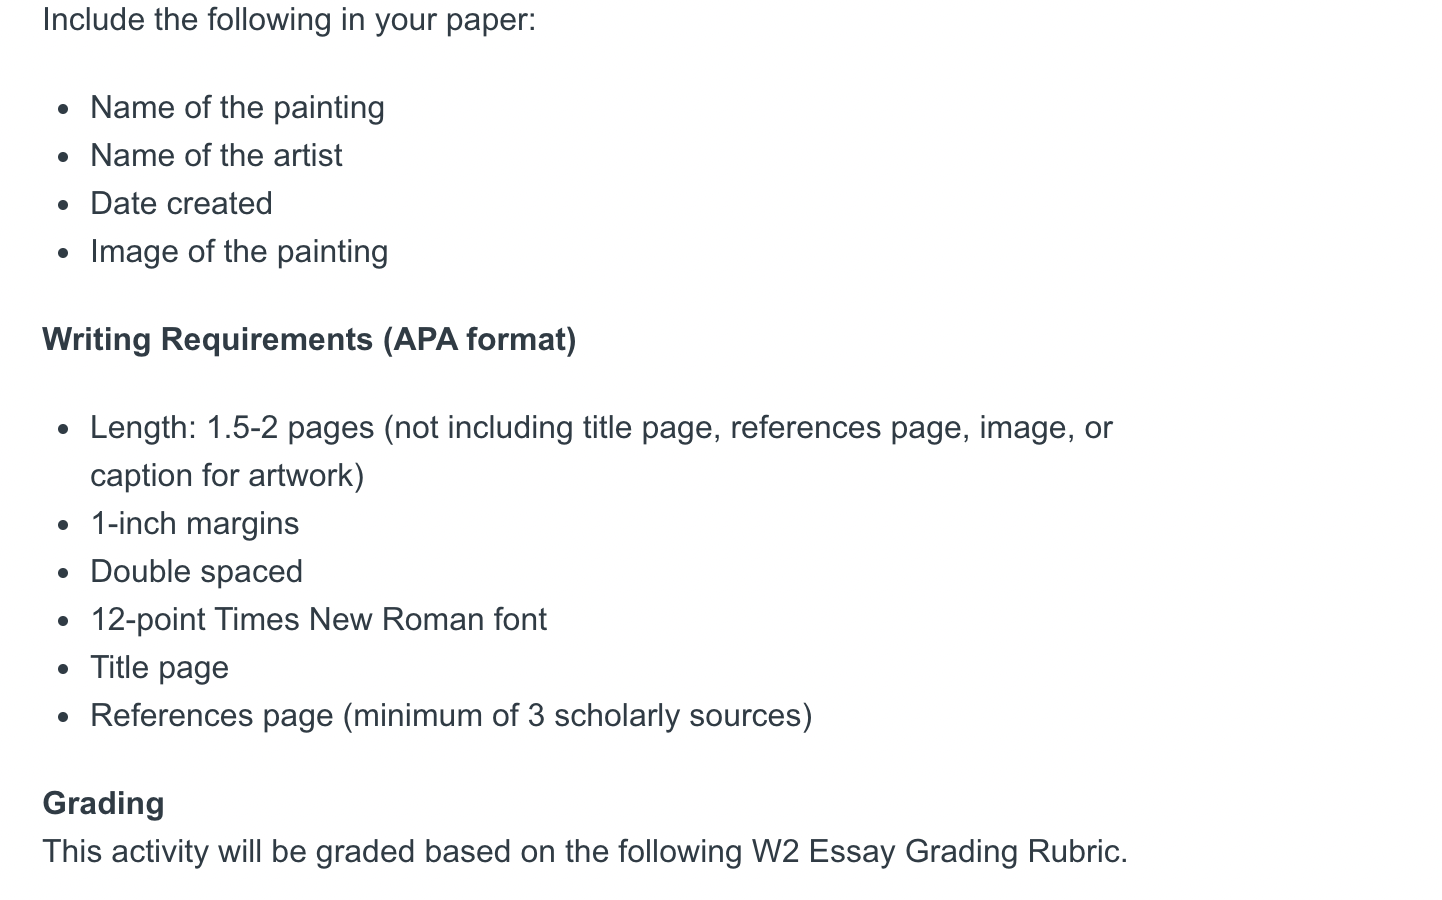Click the 'Include the following in your paper' line
This screenshot has height=900, width=1442.
[289, 20]
